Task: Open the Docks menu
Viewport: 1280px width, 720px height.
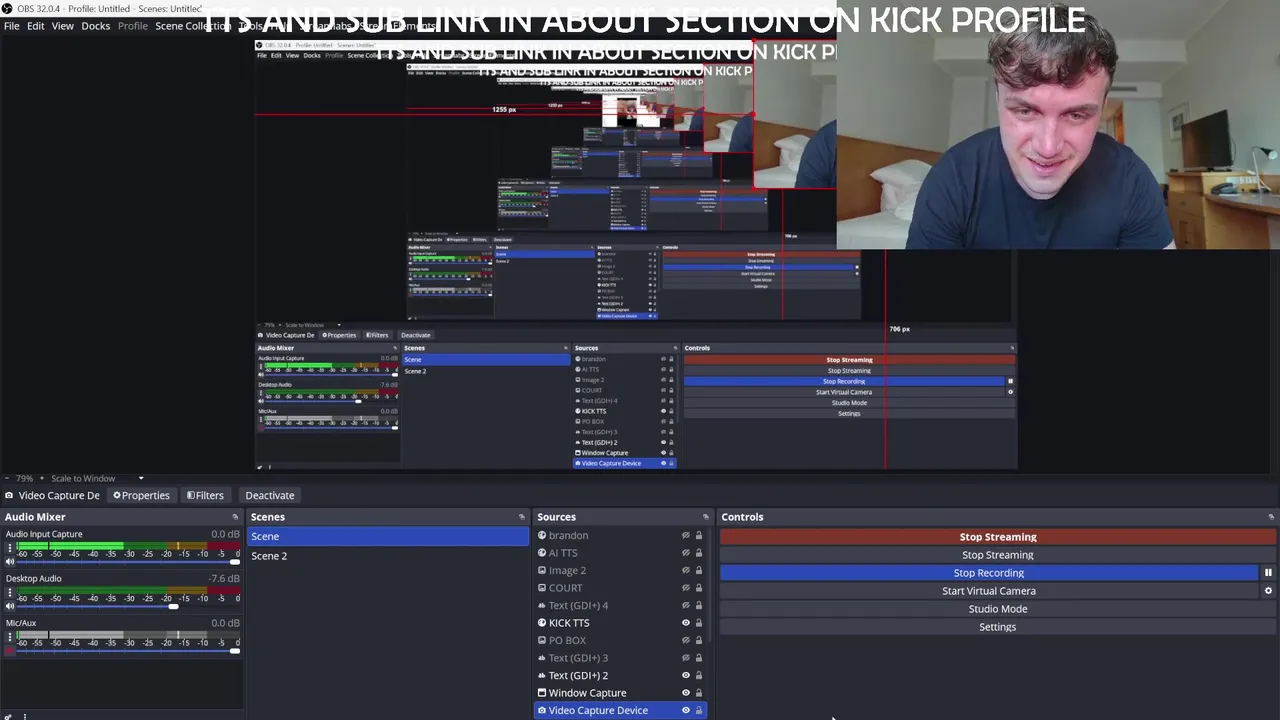Action: (95, 26)
